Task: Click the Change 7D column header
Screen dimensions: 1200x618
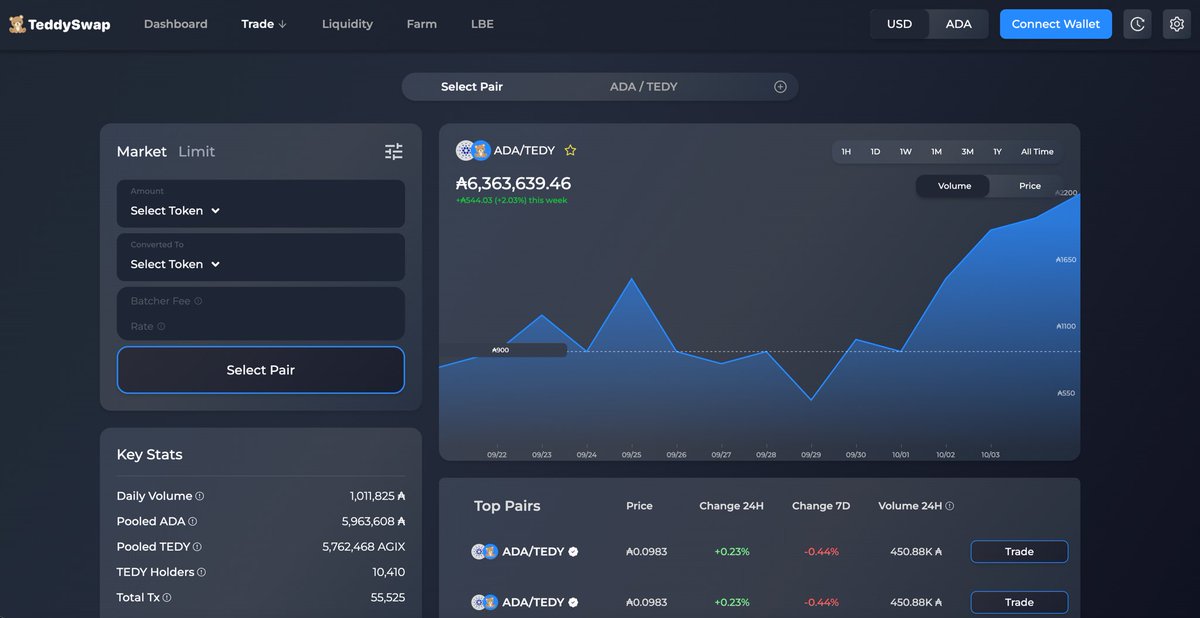Action: (x=821, y=506)
